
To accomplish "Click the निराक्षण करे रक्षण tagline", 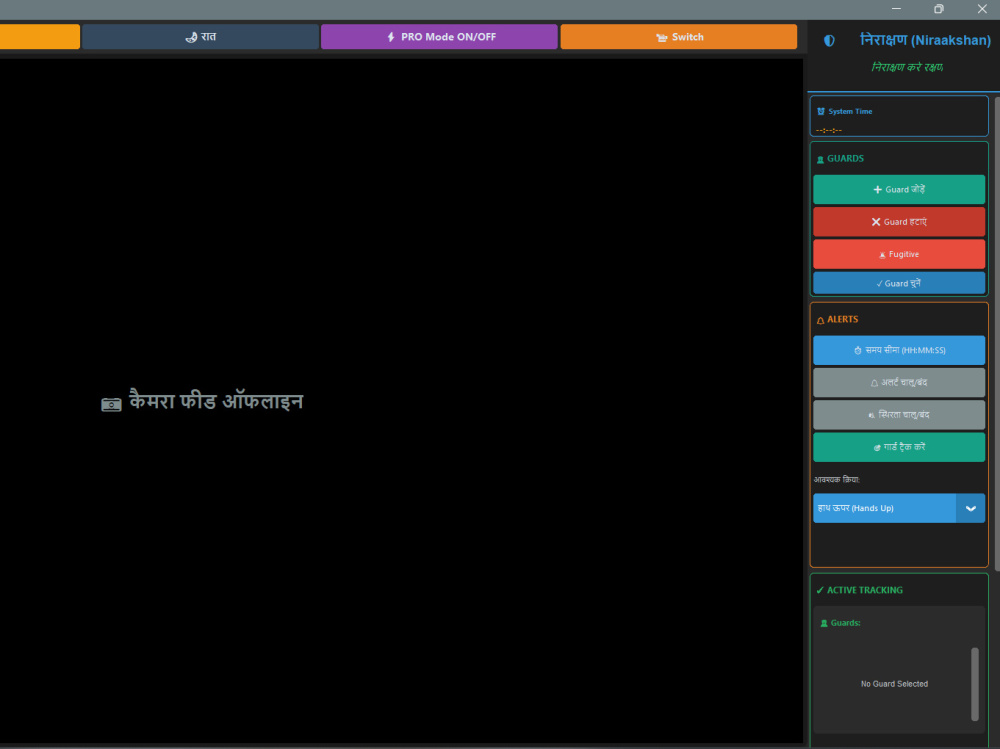I will click(908, 67).
